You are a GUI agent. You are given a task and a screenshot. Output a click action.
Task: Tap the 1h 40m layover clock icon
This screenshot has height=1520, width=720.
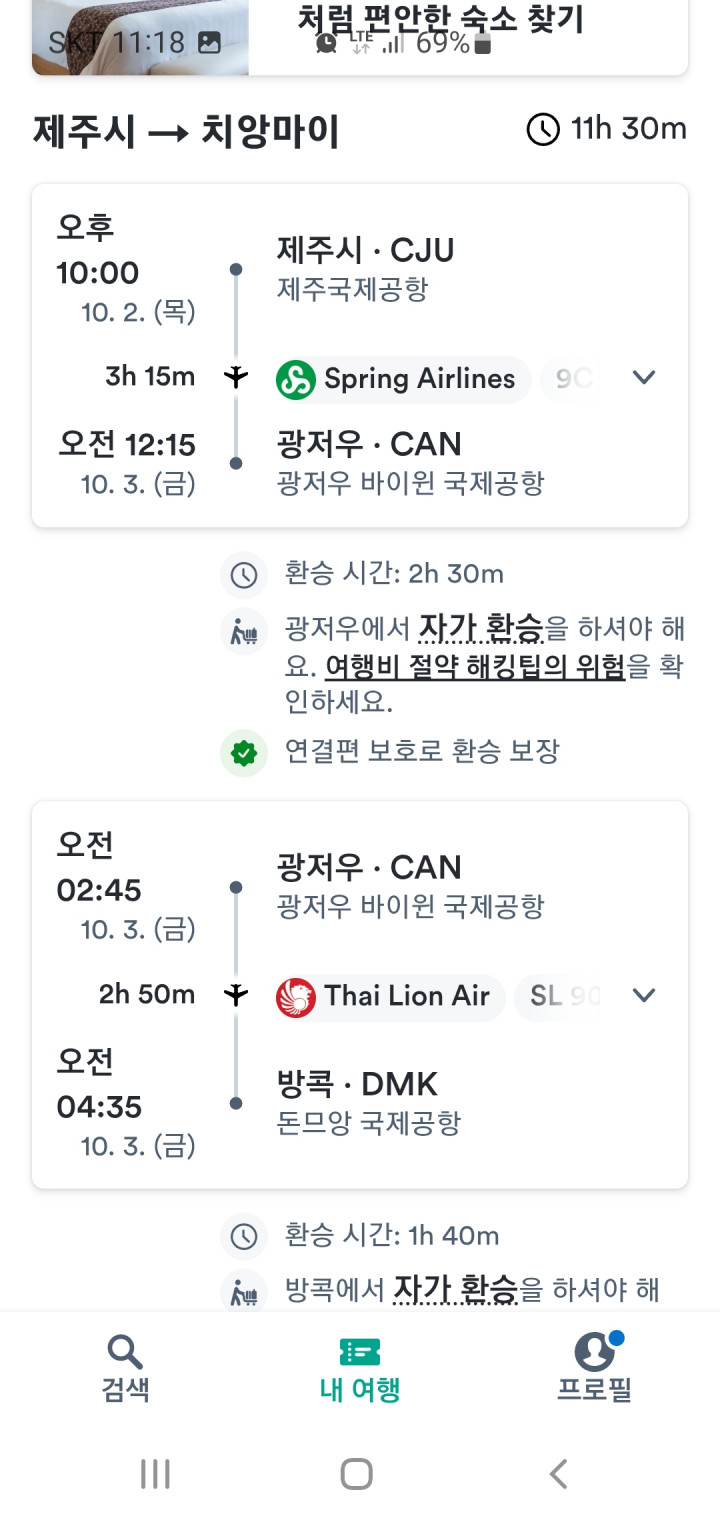click(x=244, y=1236)
